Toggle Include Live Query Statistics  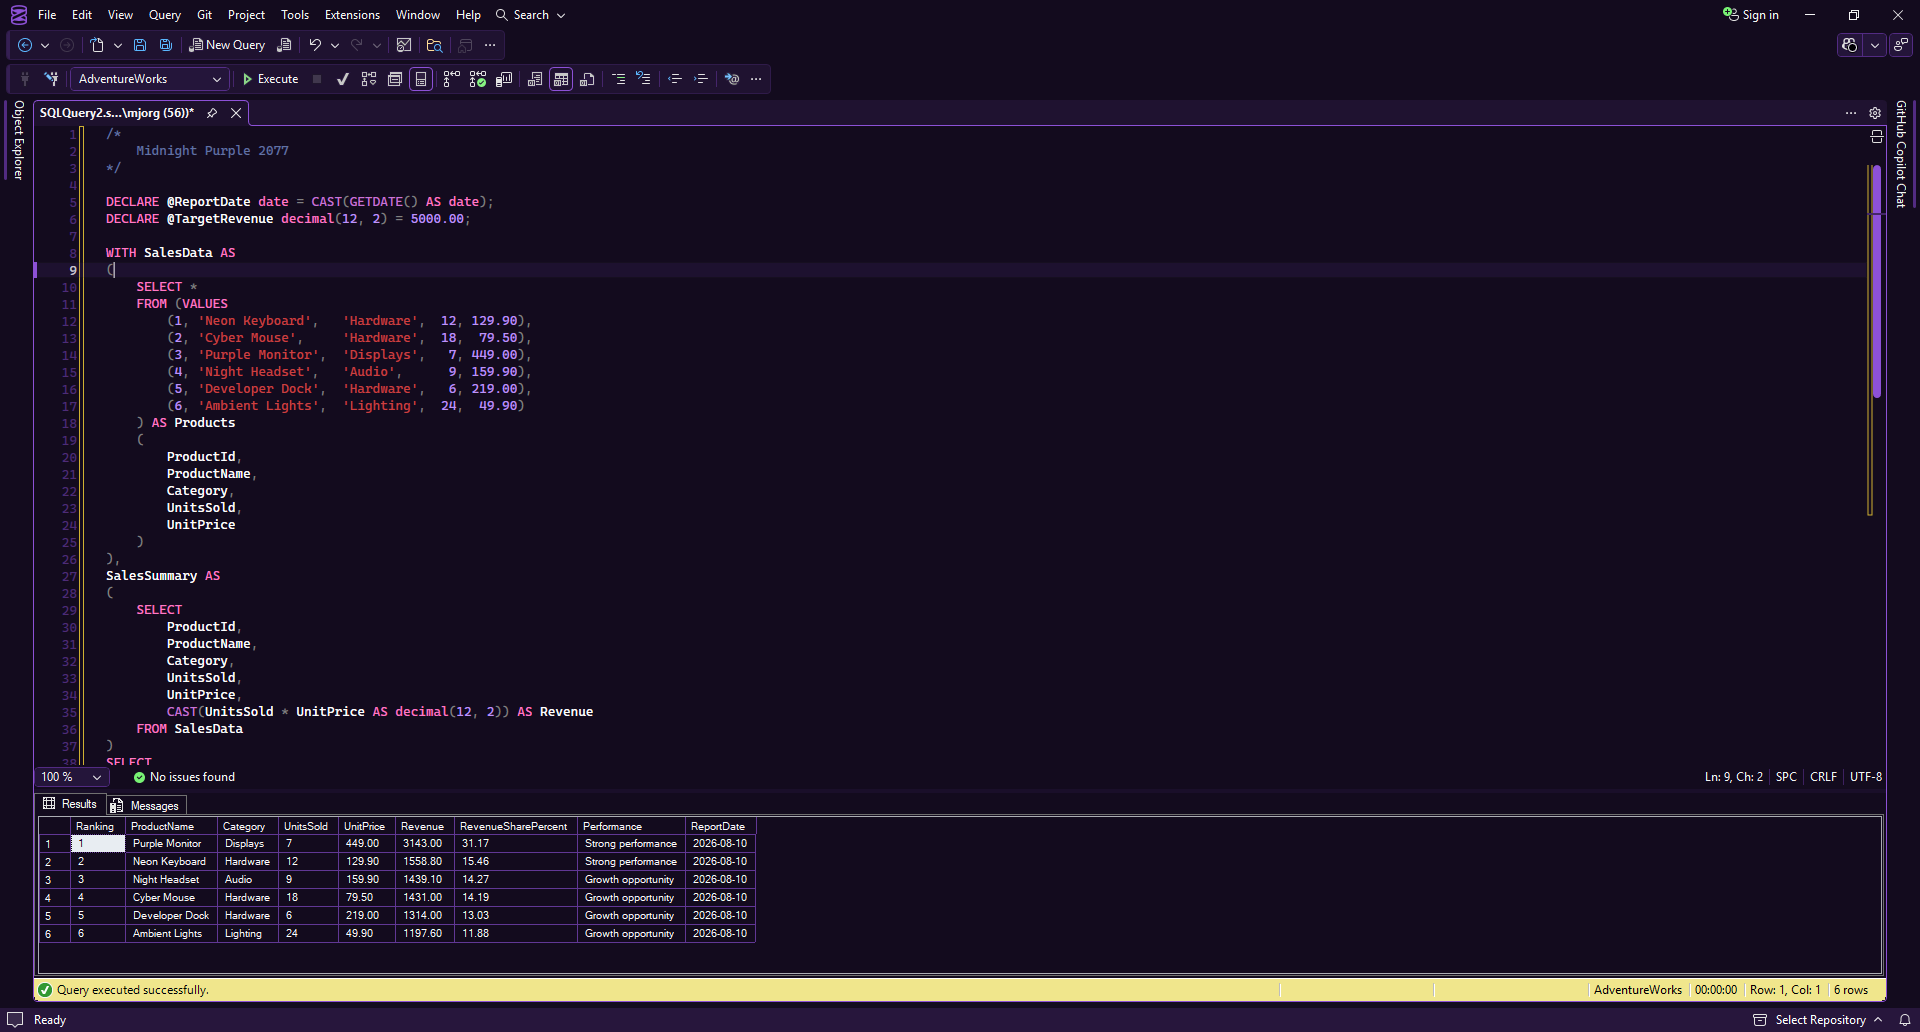tap(478, 79)
